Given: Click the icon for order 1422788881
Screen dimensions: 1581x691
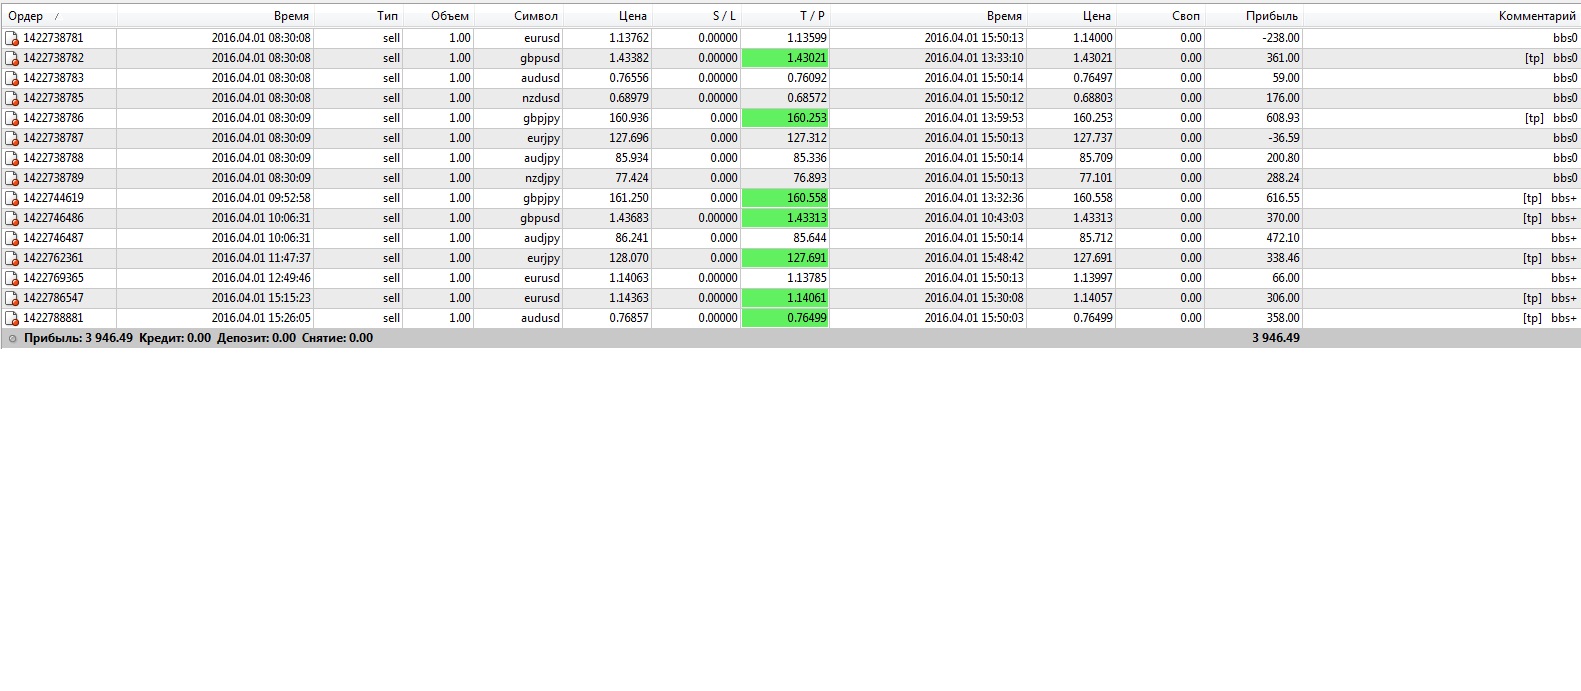Looking at the screenshot, I should click(12, 318).
